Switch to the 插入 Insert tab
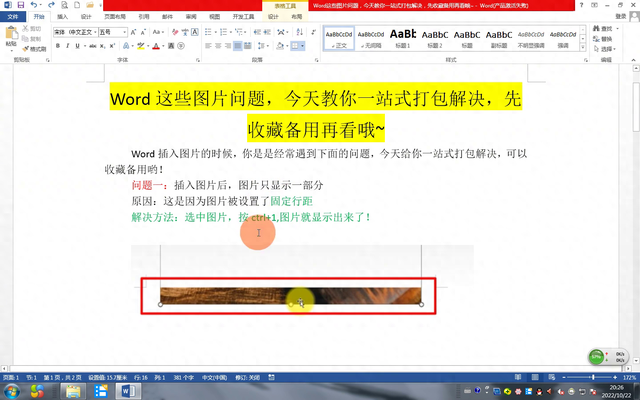The width and height of the screenshot is (640, 400). 62,17
